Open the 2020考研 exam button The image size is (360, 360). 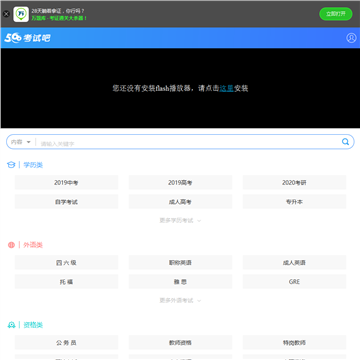point(294,182)
